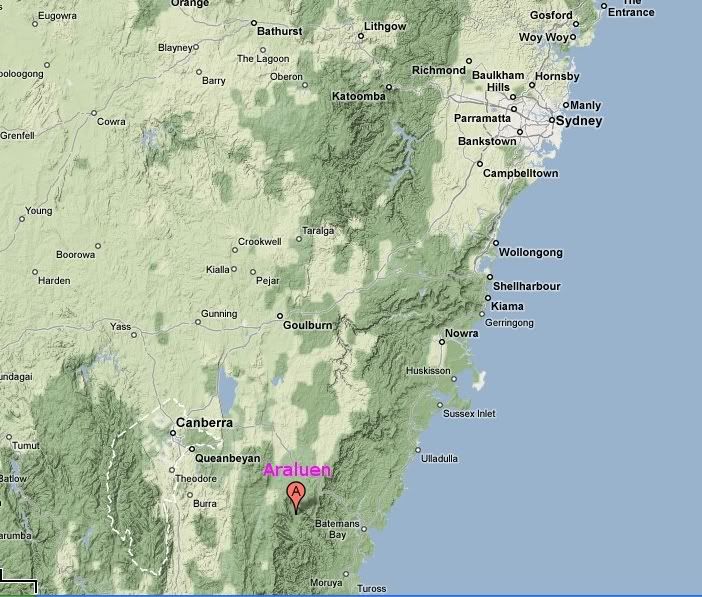Click the Parramatta label
This screenshot has height=597, width=702.
click(x=482, y=118)
